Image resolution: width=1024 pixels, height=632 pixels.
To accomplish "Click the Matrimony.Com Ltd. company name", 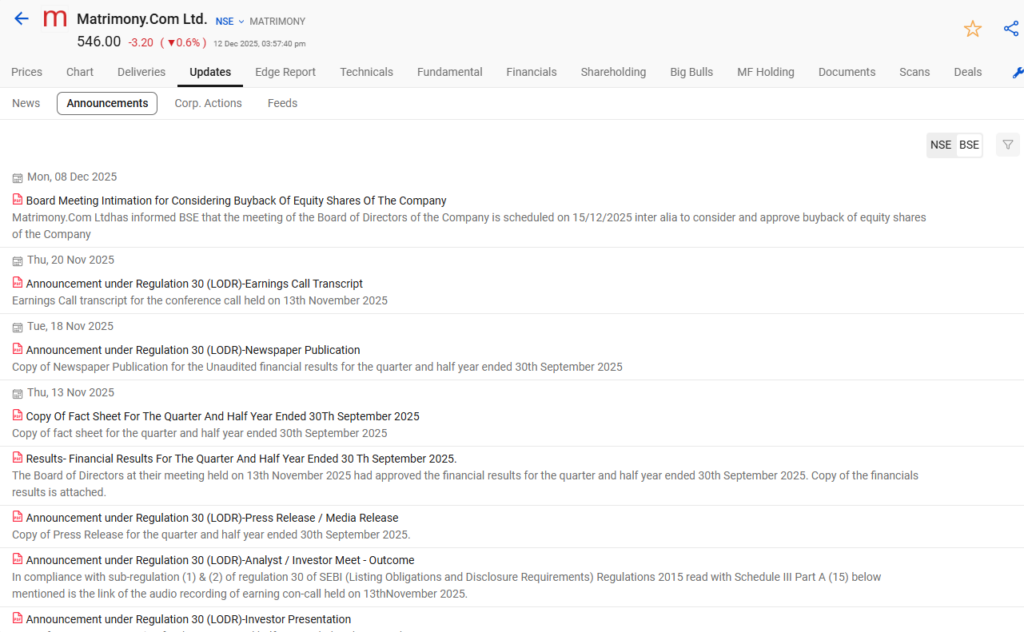I will tap(142, 19).
